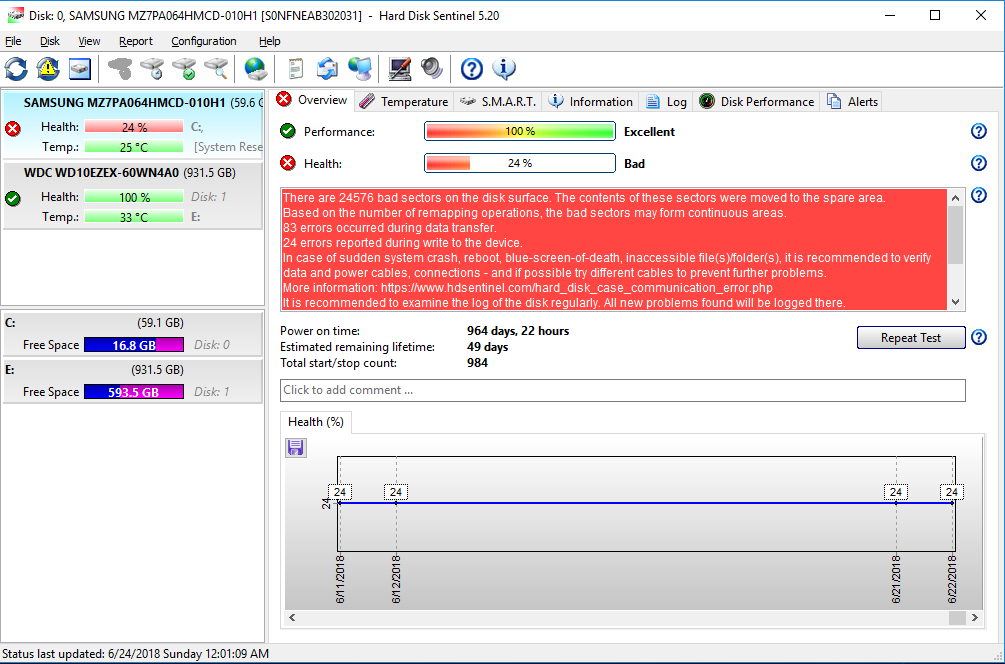The height and width of the screenshot is (664, 1005).
Task: Click the notepad report toolbar icon
Action: pyautogui.click(x=295, y=69)
